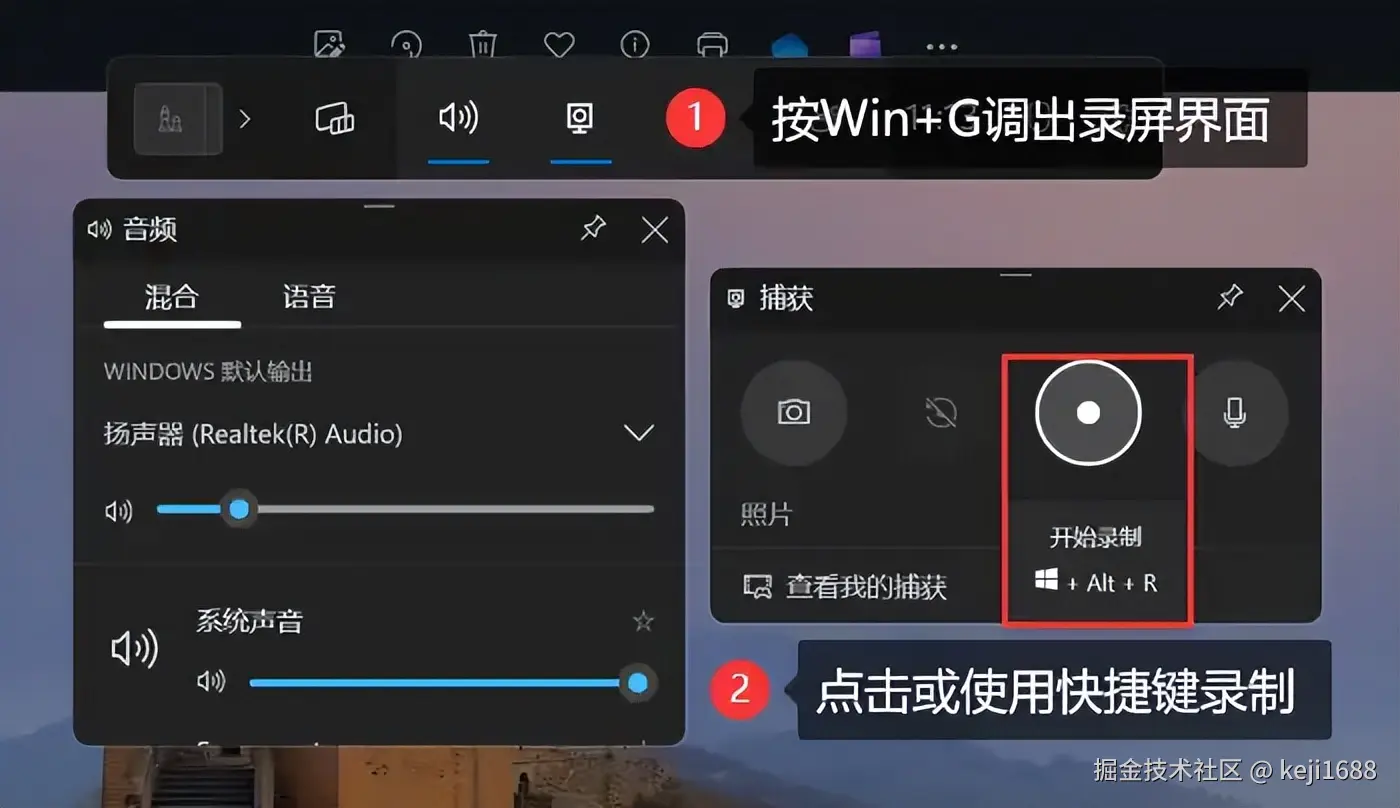
Task: Expand the chevron next to the game thumbnail
Action: click(245, 119)
